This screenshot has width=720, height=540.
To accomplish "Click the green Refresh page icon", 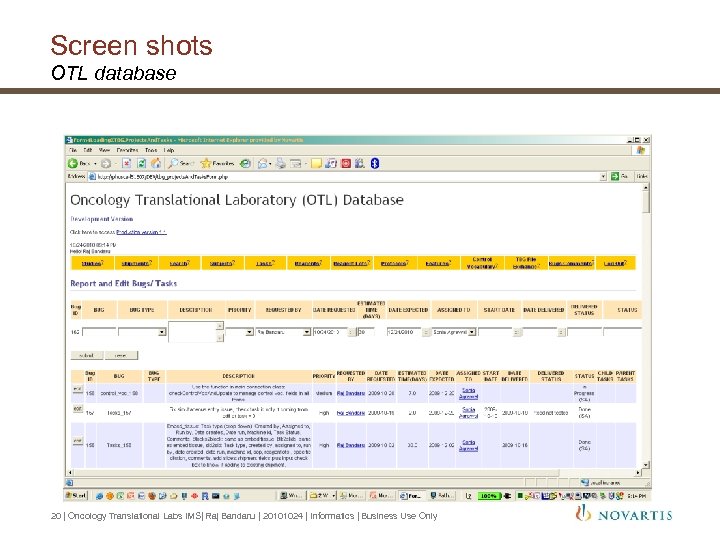I will coord(141,163).
